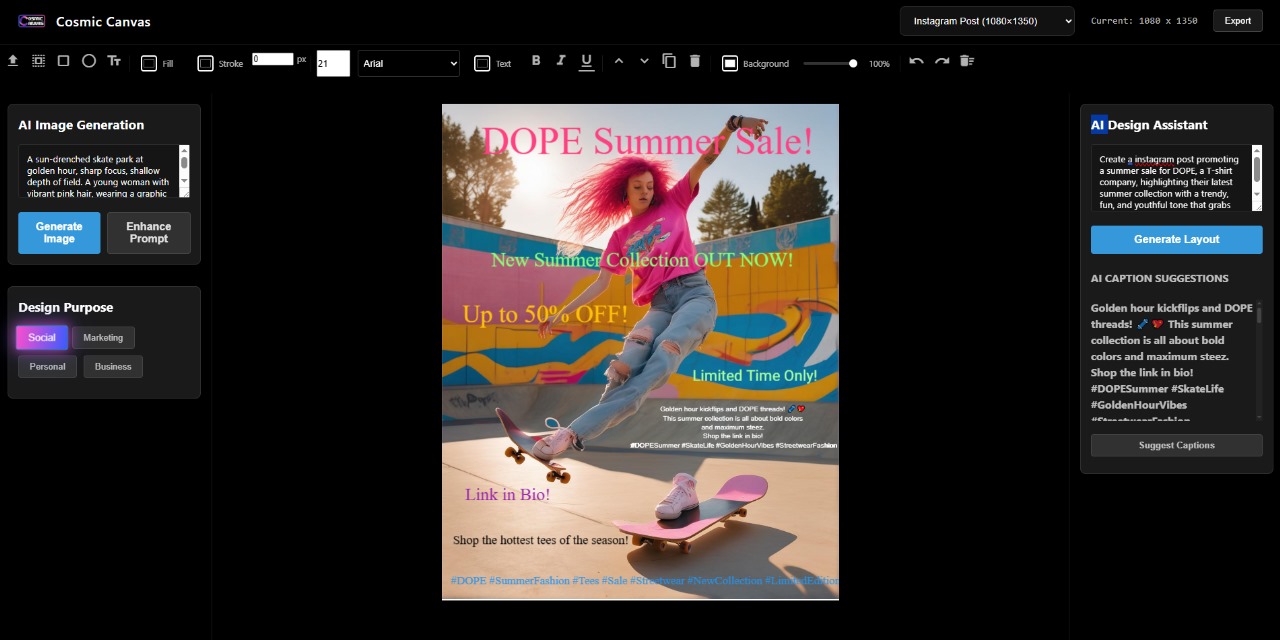The width and height of the screenshot is (1280, 640).
Task: Select the 'Link in Bio!' canvas text
Action: pyautogui.click(x=507, y=495)
